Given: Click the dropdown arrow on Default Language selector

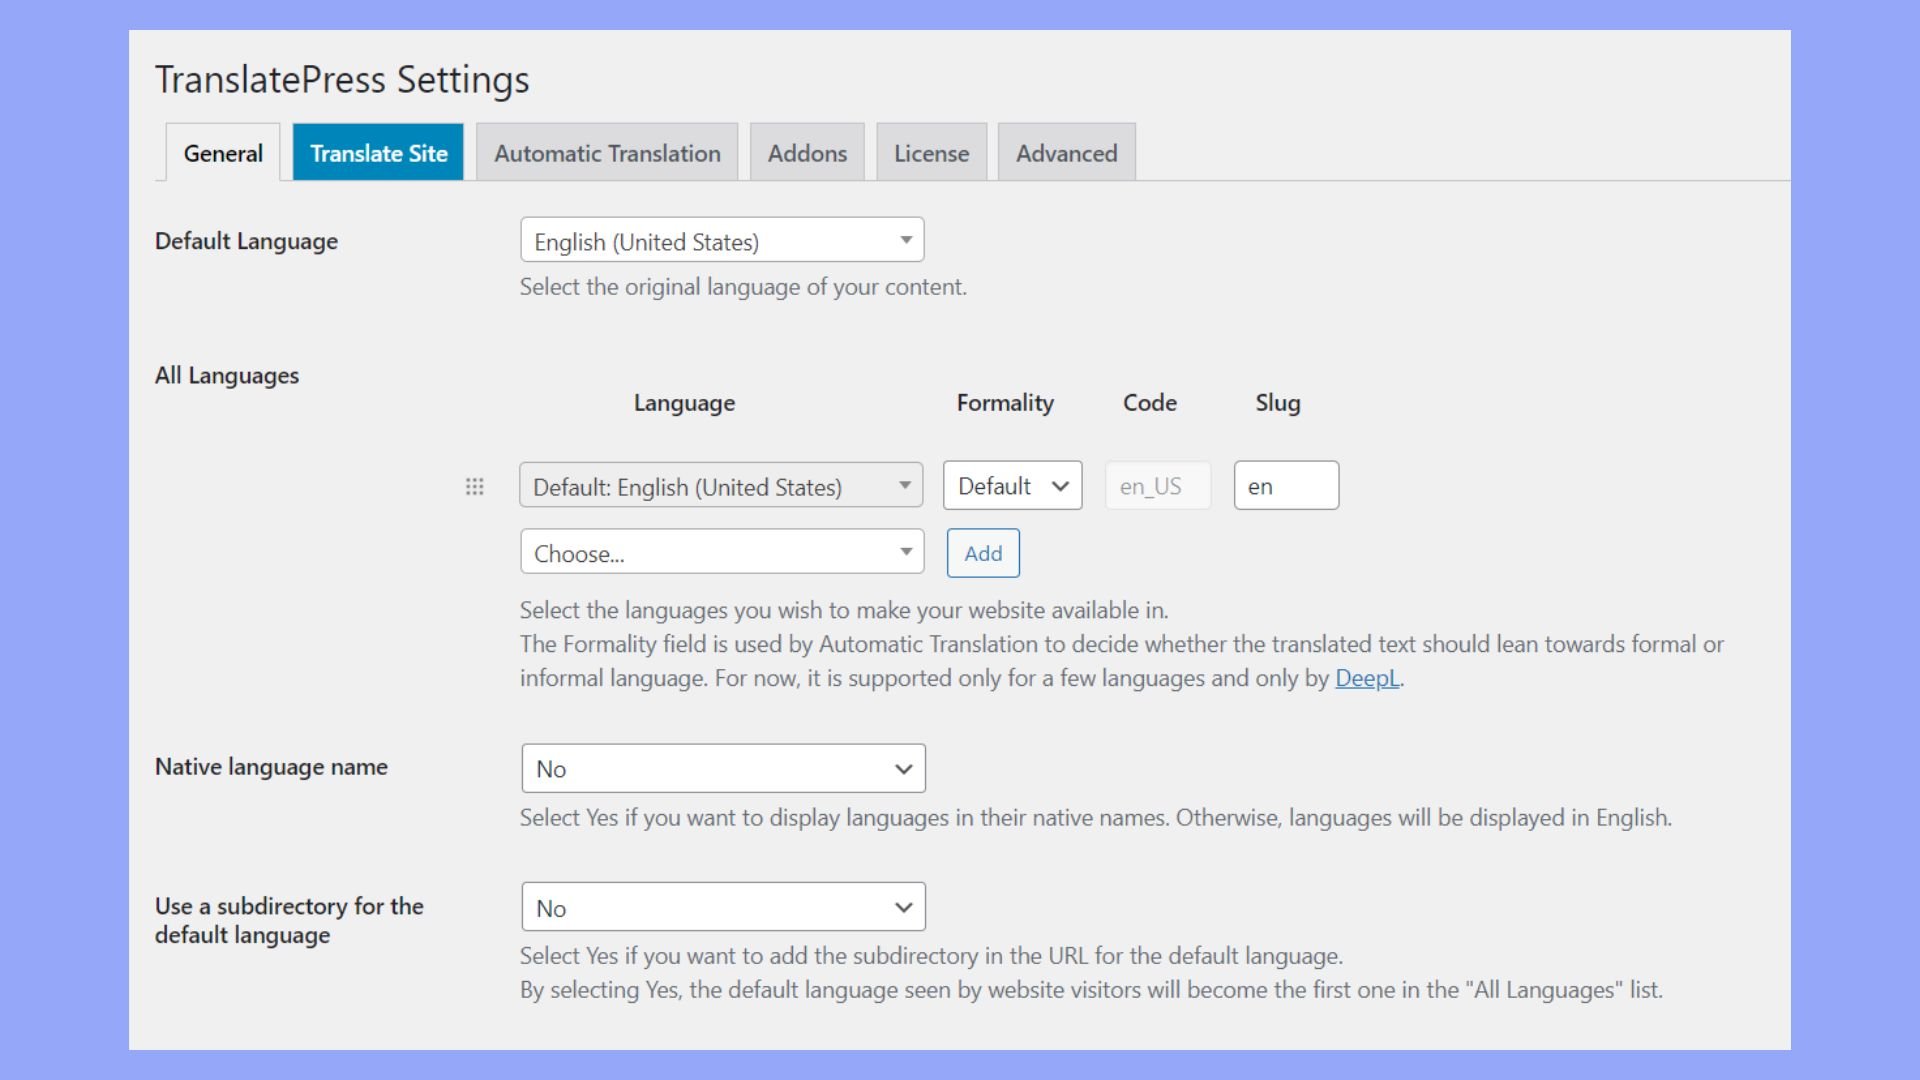Looking at the screenshot, I should [x=905, y=240].
